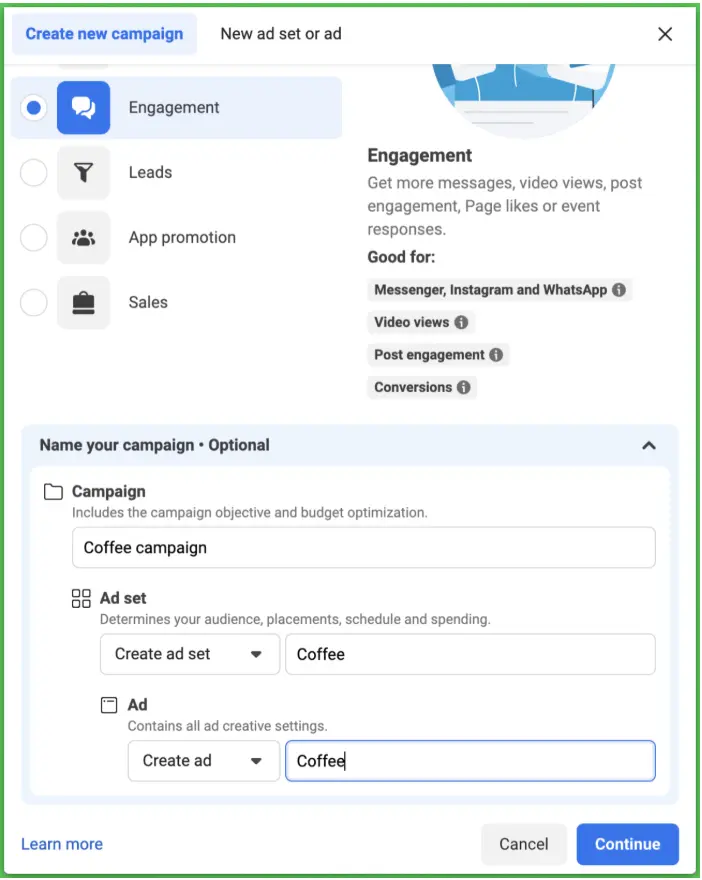Open the Create ad set dropdown
The width and height of the screenshot is (702, 880).
coord(189,654)
